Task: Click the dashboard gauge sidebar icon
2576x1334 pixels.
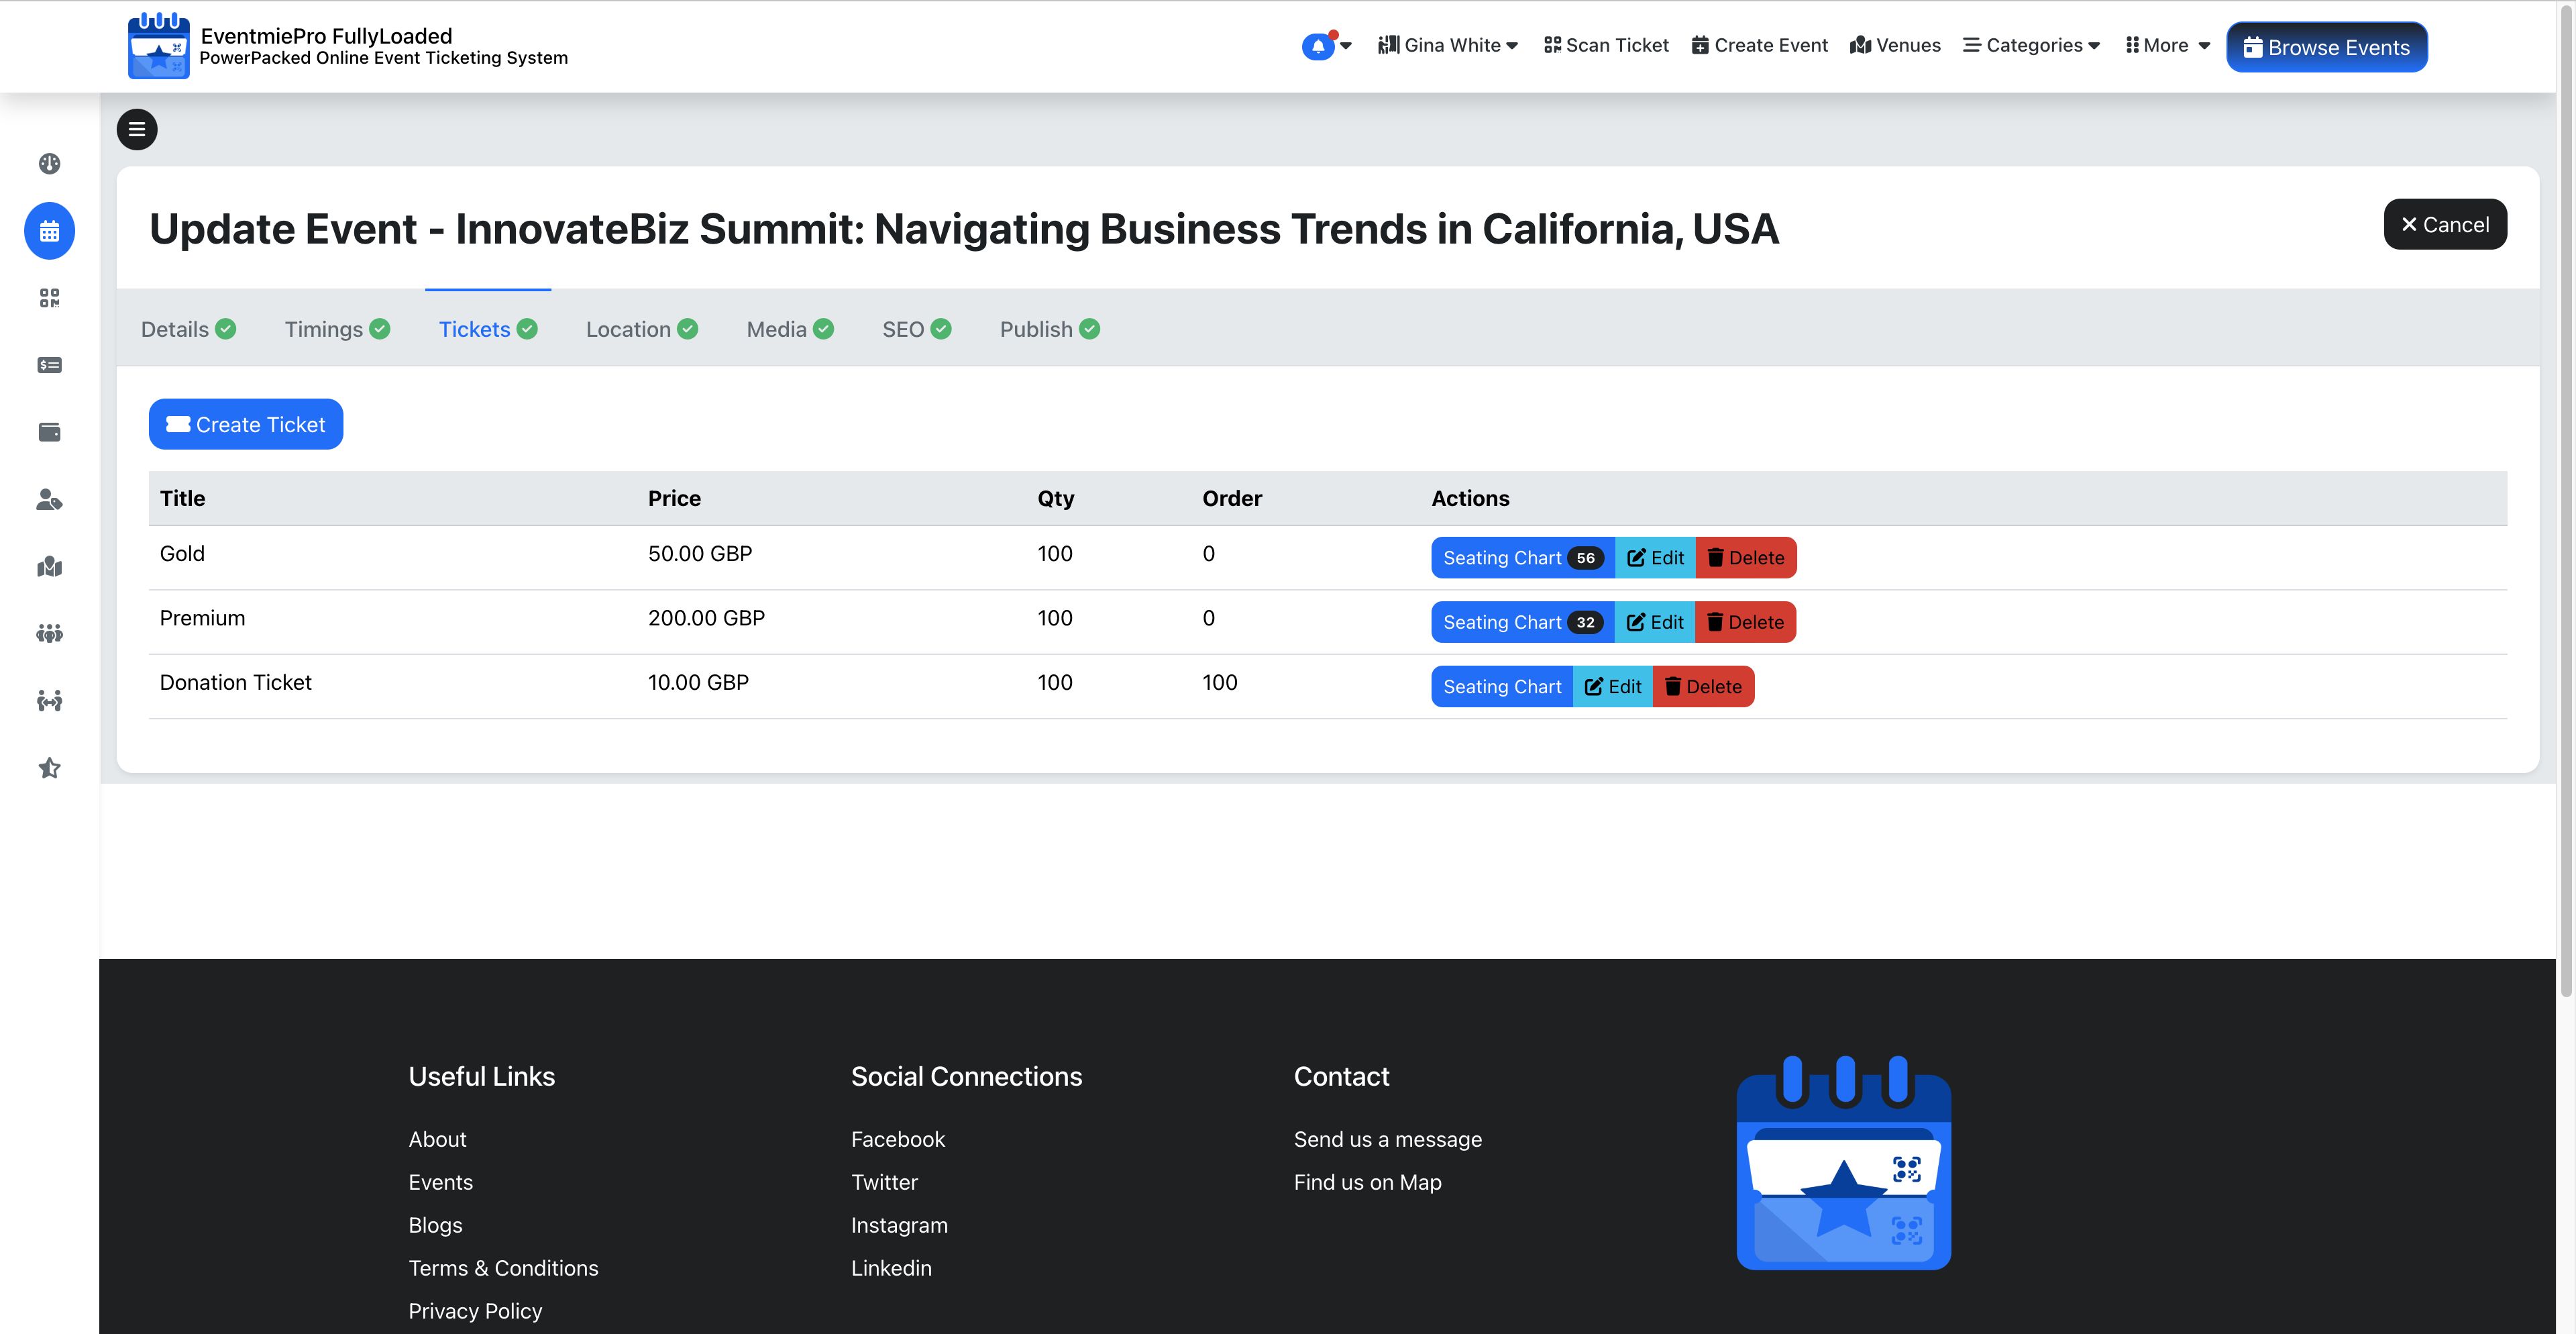Action: click(49, 164)
